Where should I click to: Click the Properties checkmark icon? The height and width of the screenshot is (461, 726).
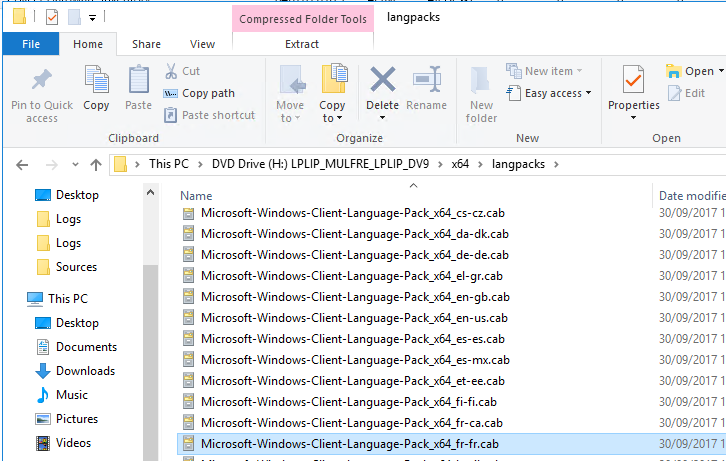coord(633,80)
